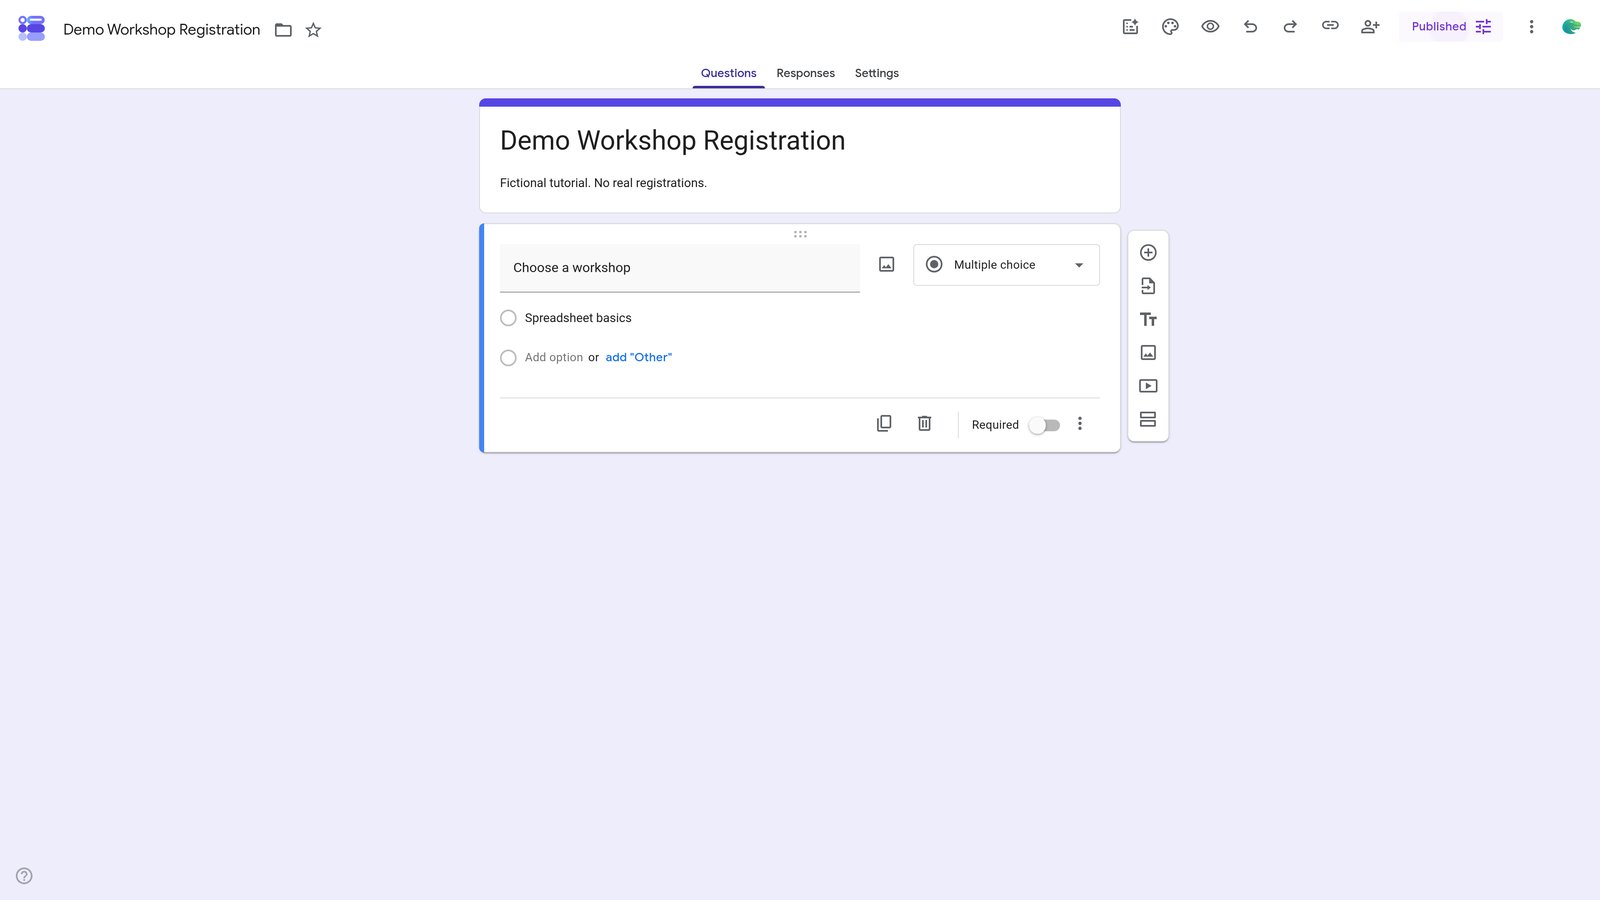Screen dimensions: 1600x900
Task: Redo the last change
Action: 1290,27
